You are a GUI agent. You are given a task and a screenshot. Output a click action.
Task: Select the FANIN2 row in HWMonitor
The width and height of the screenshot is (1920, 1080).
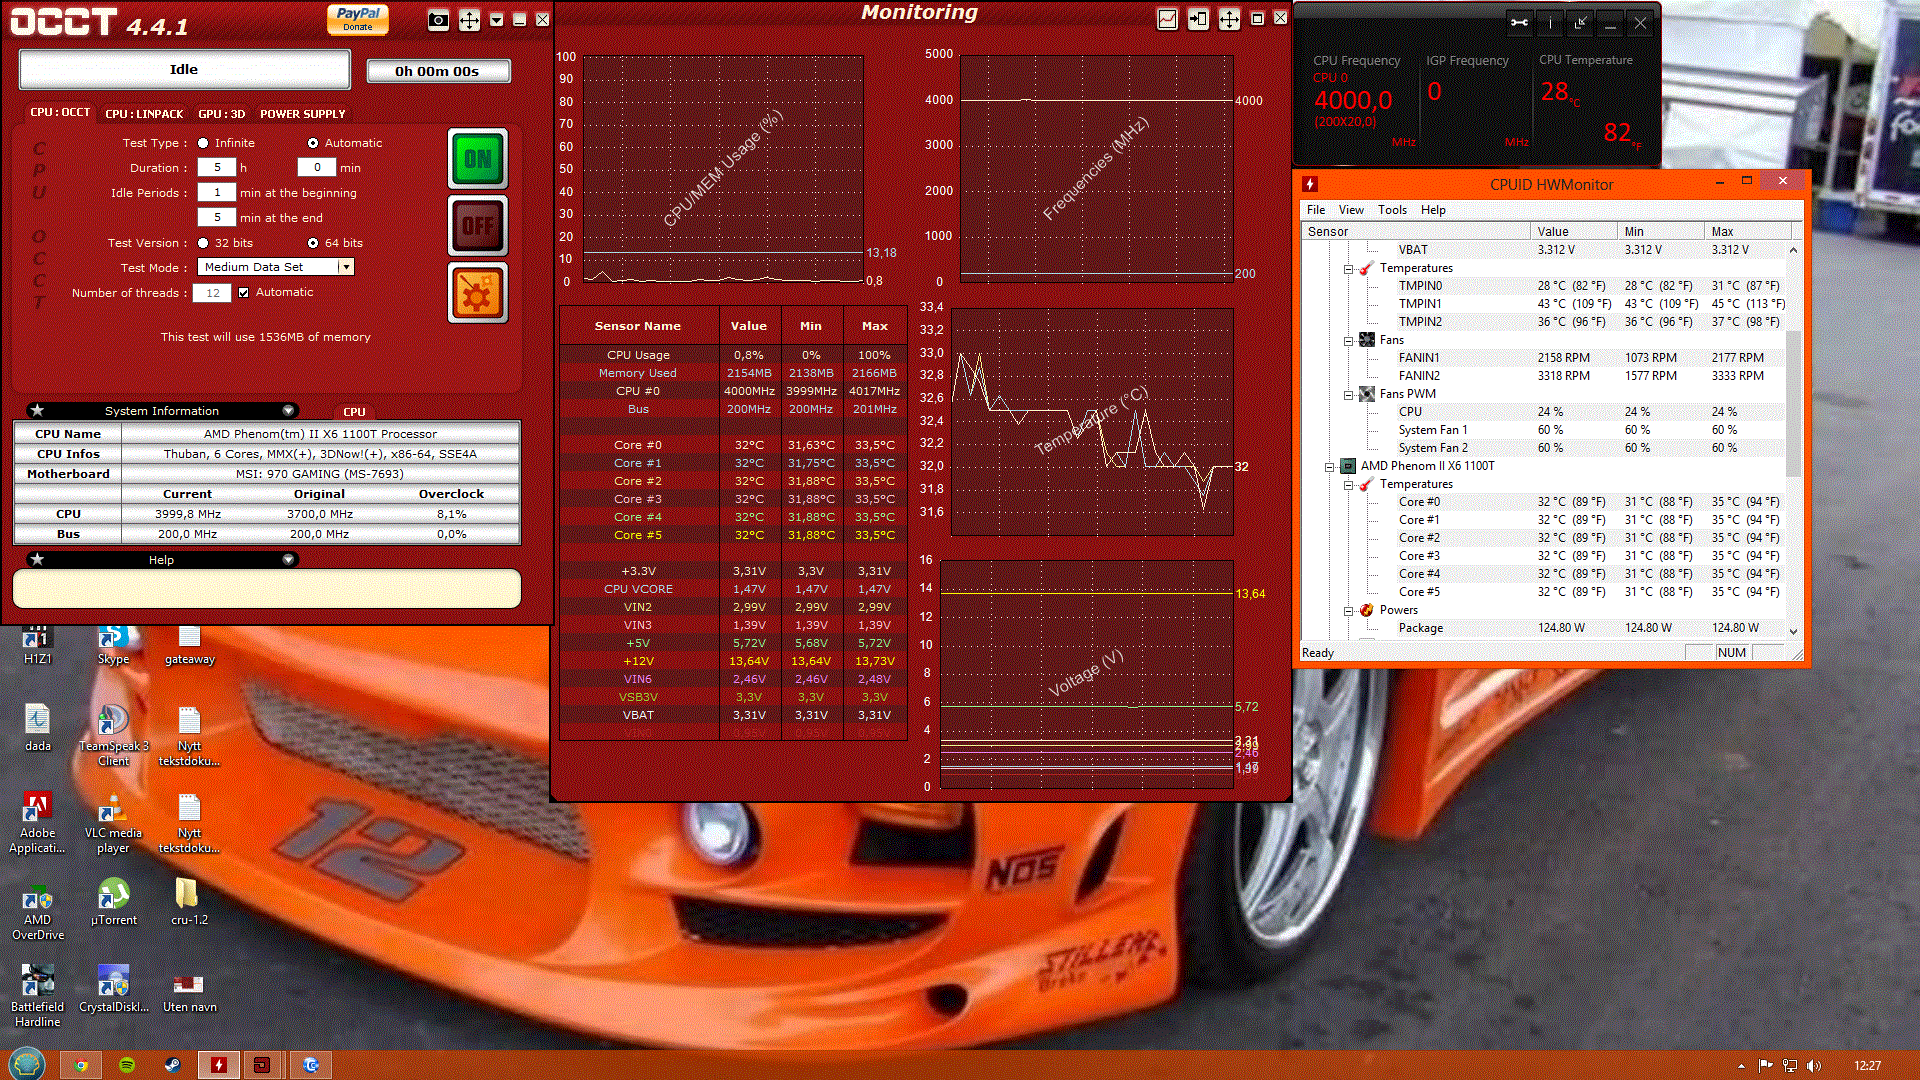[1543, 376]
